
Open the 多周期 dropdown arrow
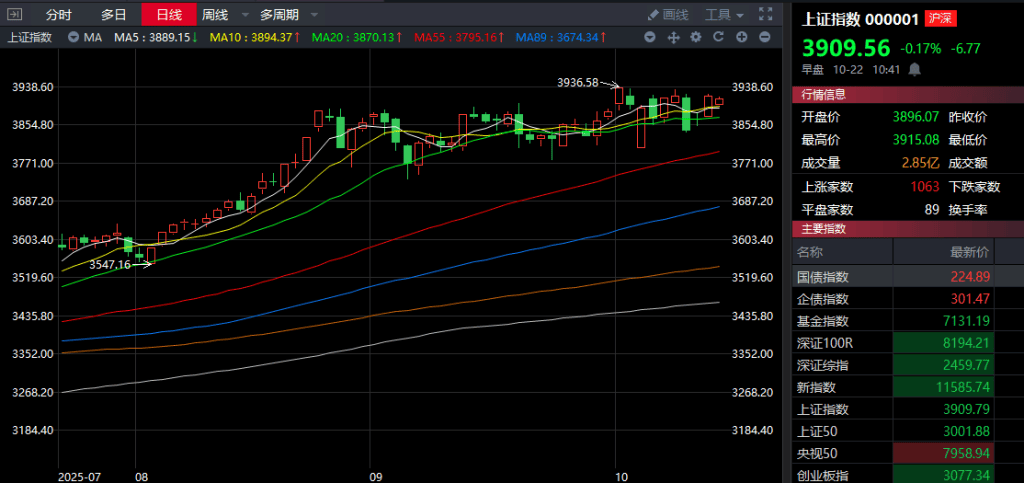tap(314, 15)
